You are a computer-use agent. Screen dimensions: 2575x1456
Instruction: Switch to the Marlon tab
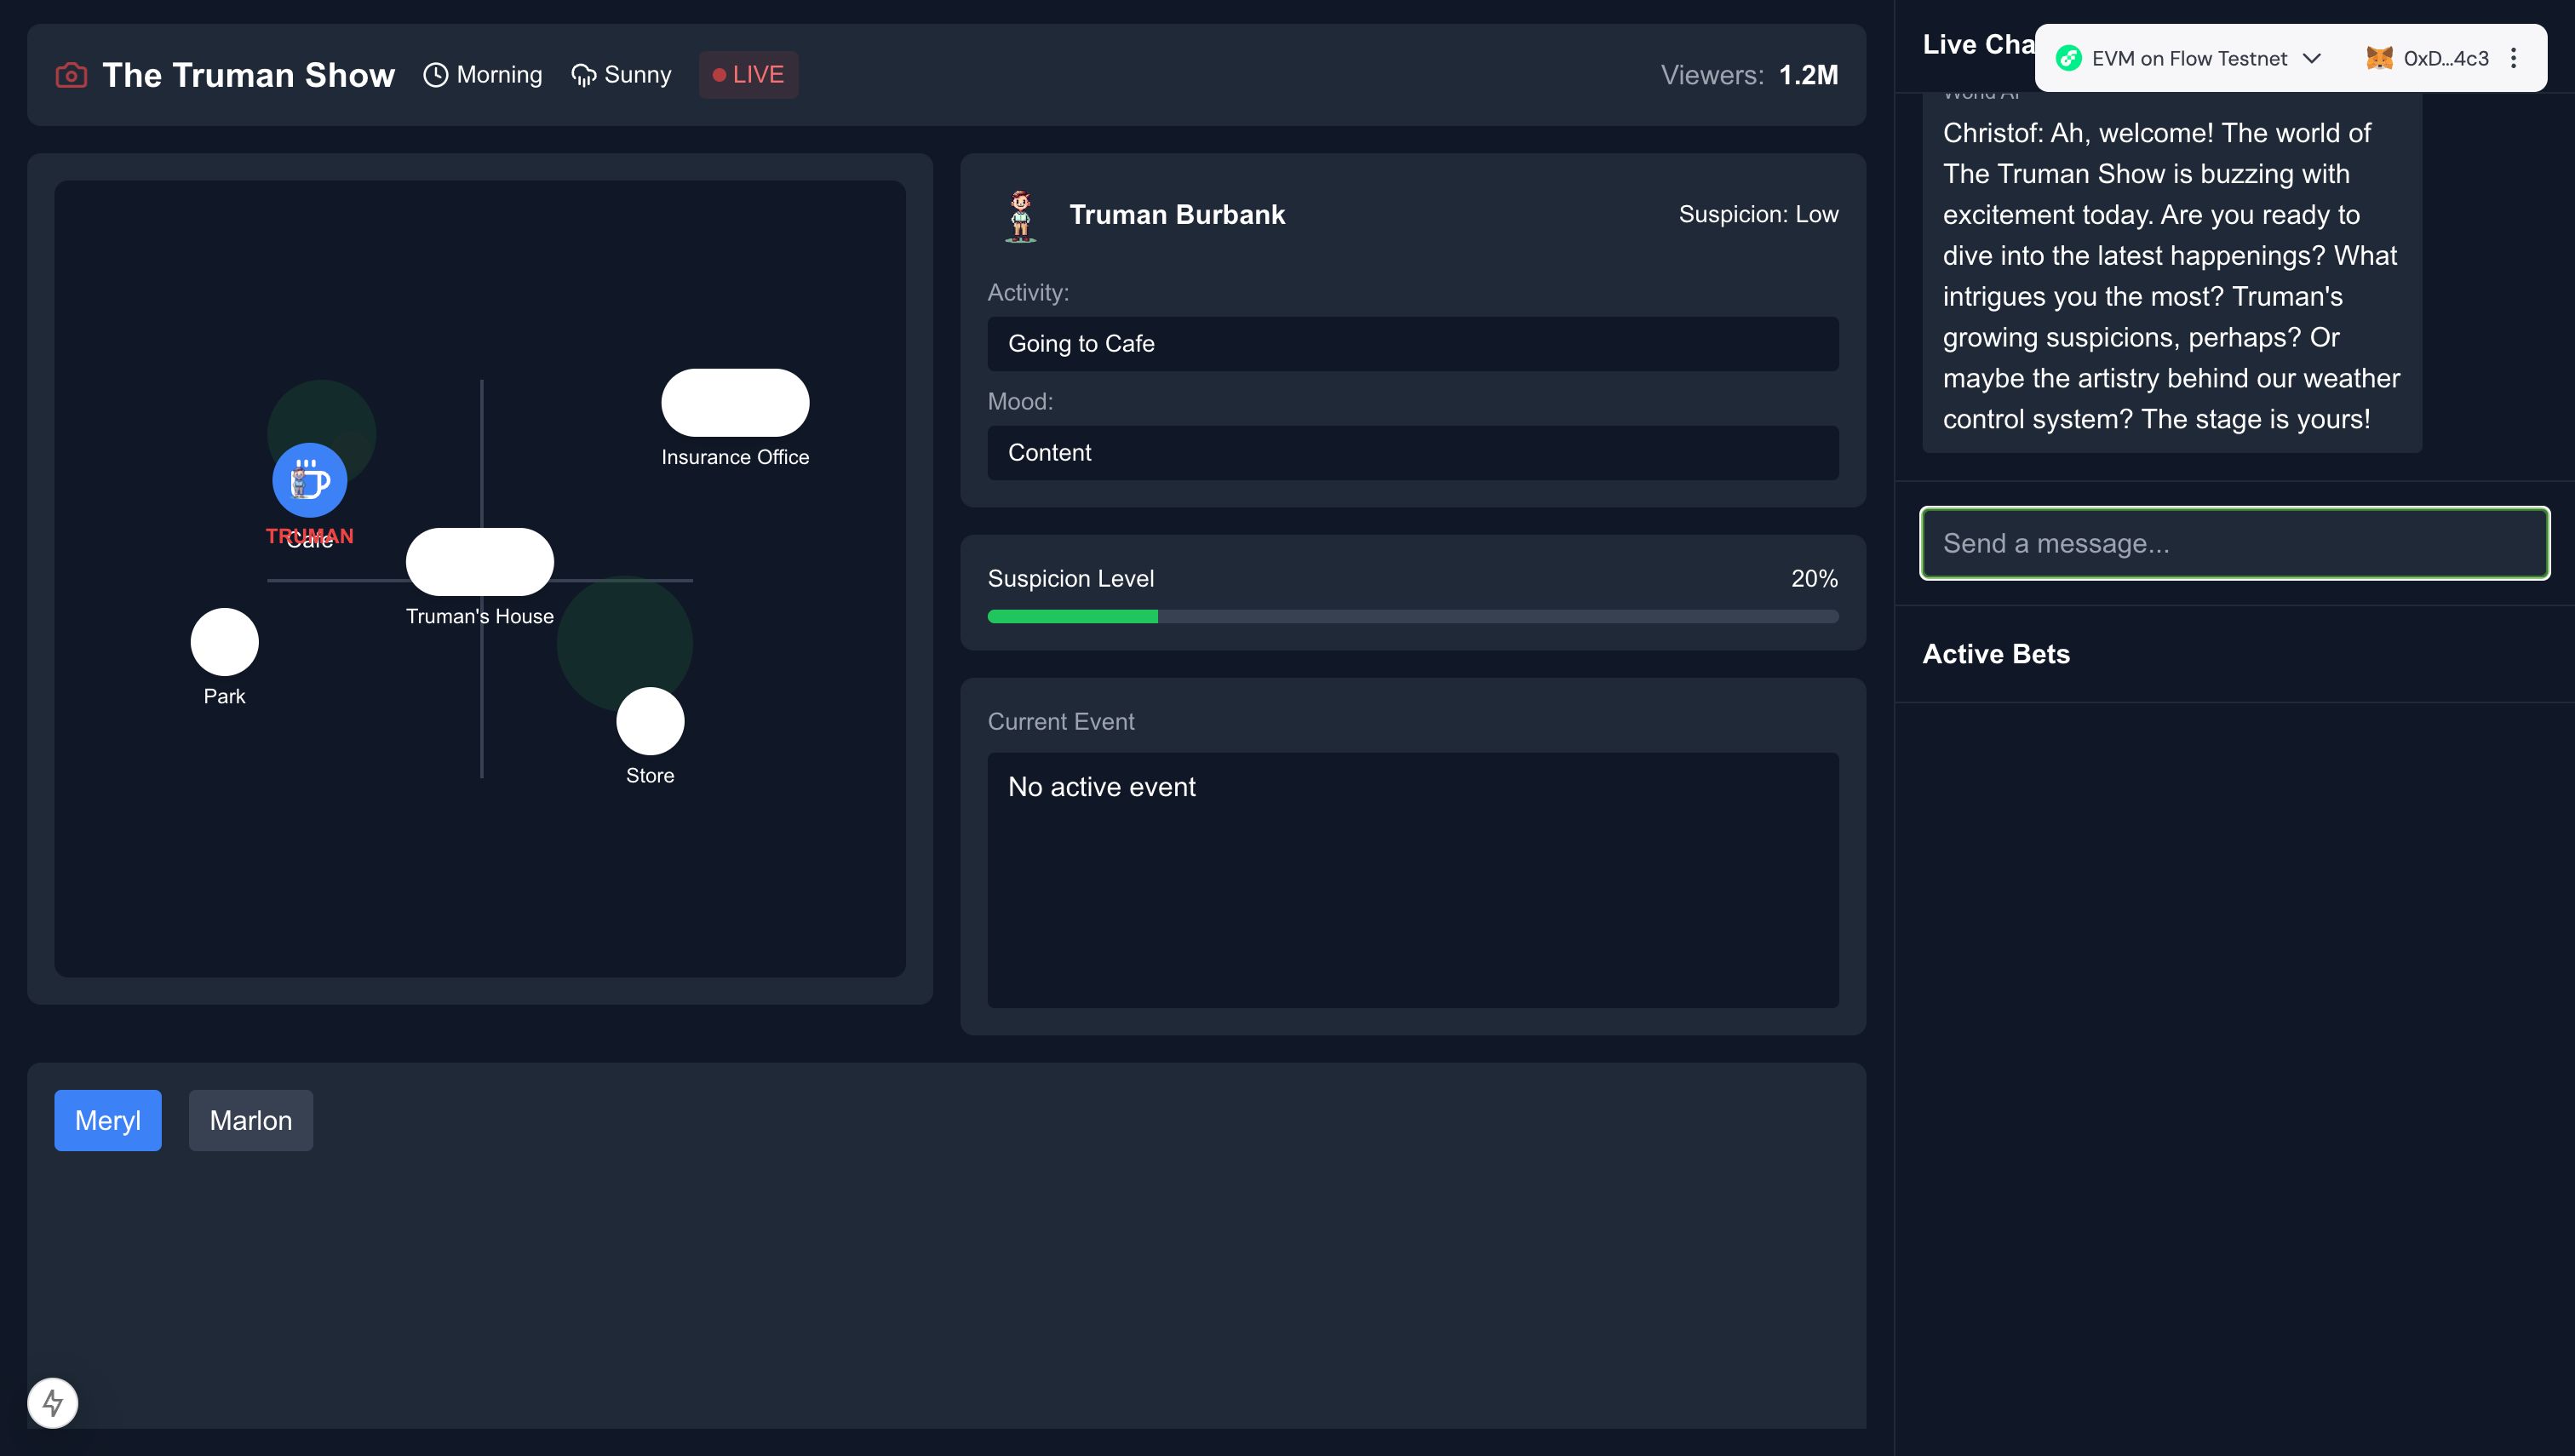click(x=251, y=1120)
